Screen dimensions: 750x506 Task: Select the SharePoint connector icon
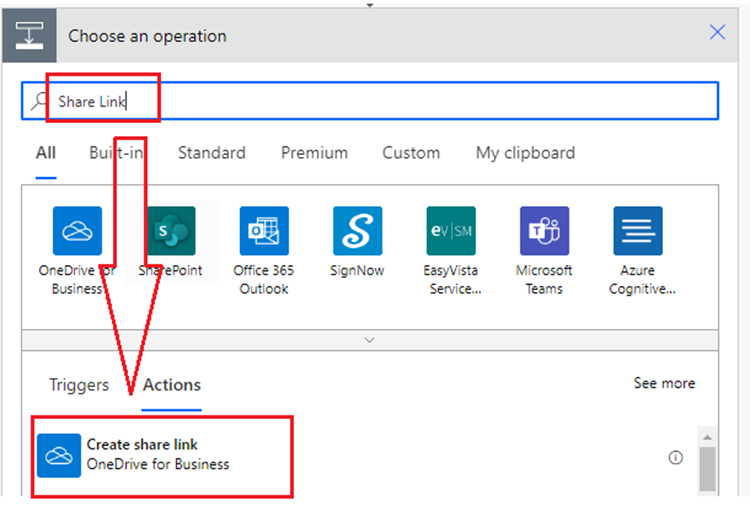(171, 231)
